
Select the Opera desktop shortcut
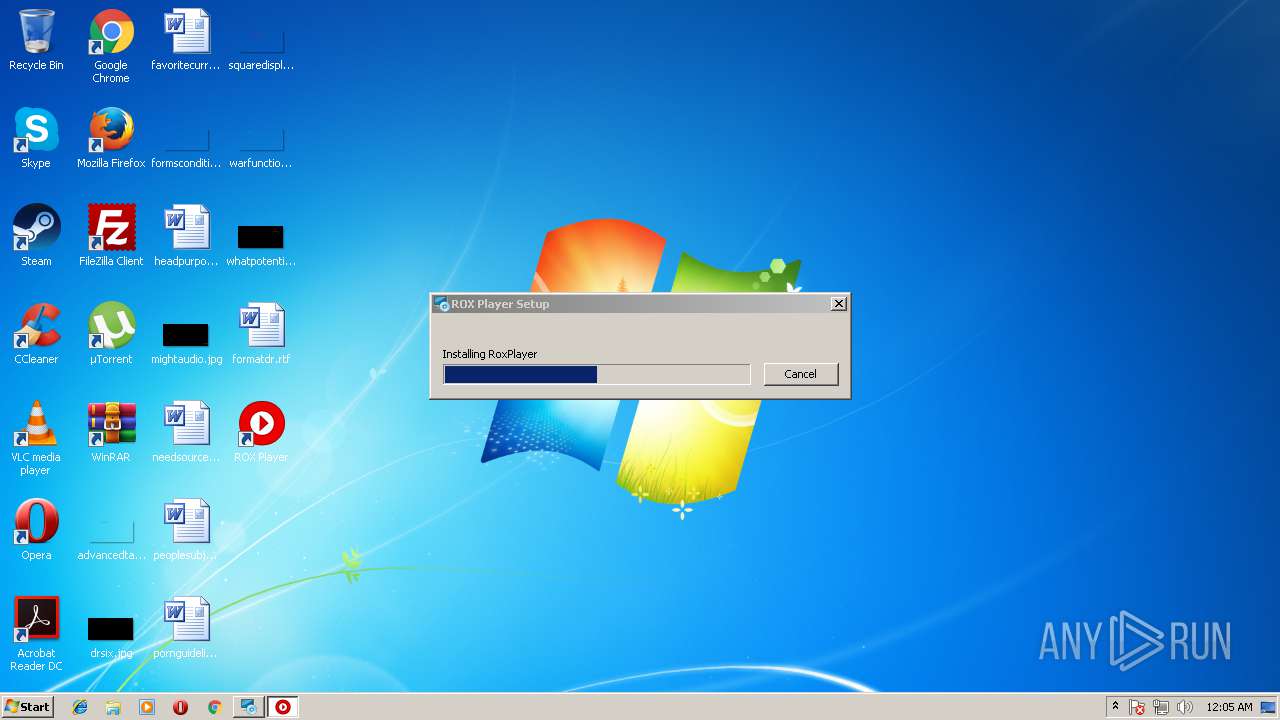tap(36, 530)
